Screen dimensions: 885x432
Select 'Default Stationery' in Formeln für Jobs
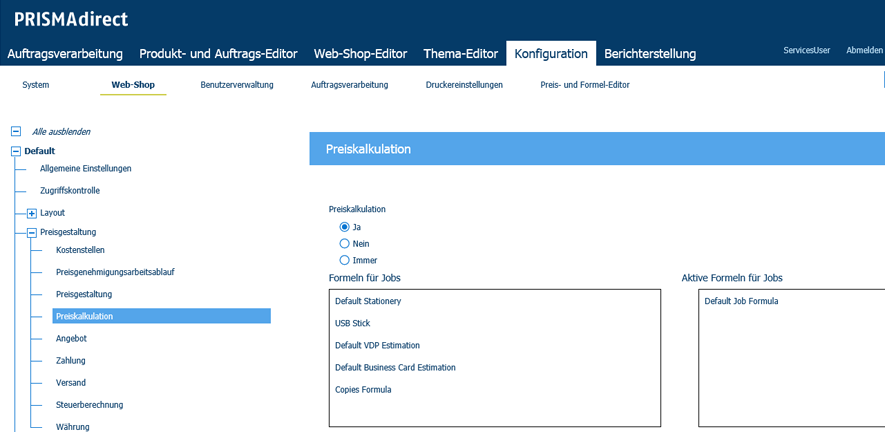[x=368, y=301]
